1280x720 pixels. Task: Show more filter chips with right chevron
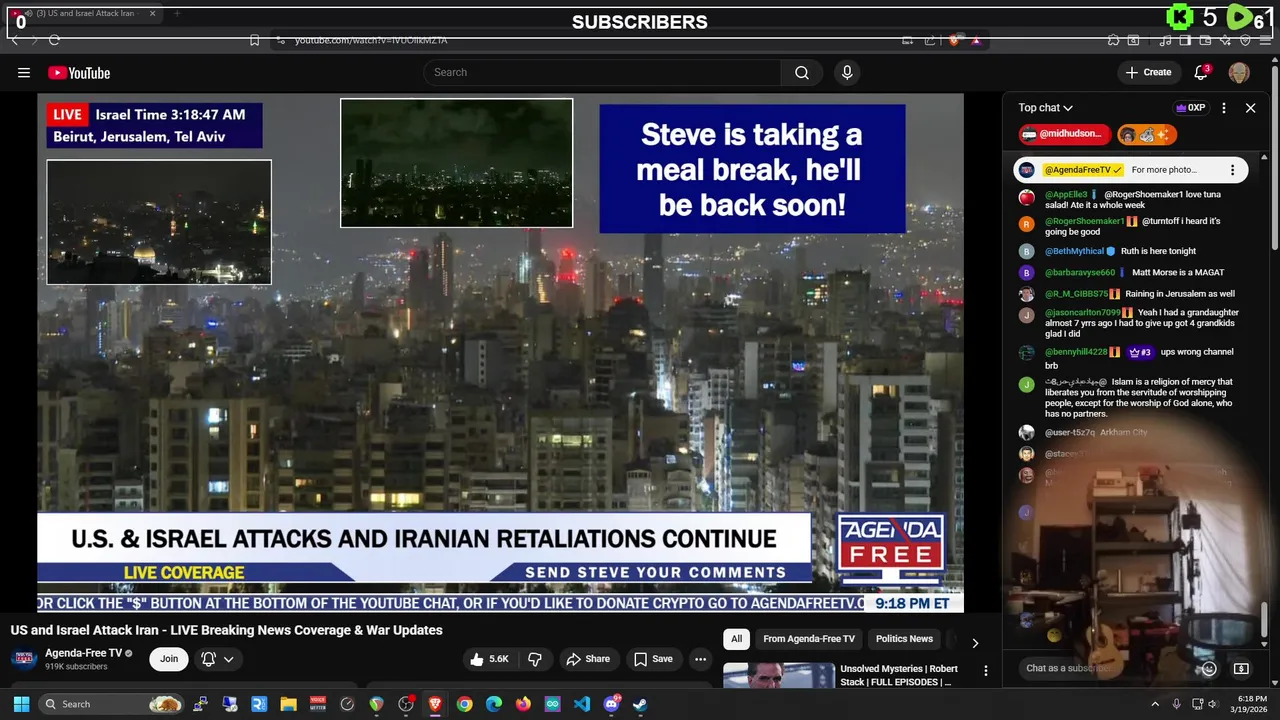[975, 643]
